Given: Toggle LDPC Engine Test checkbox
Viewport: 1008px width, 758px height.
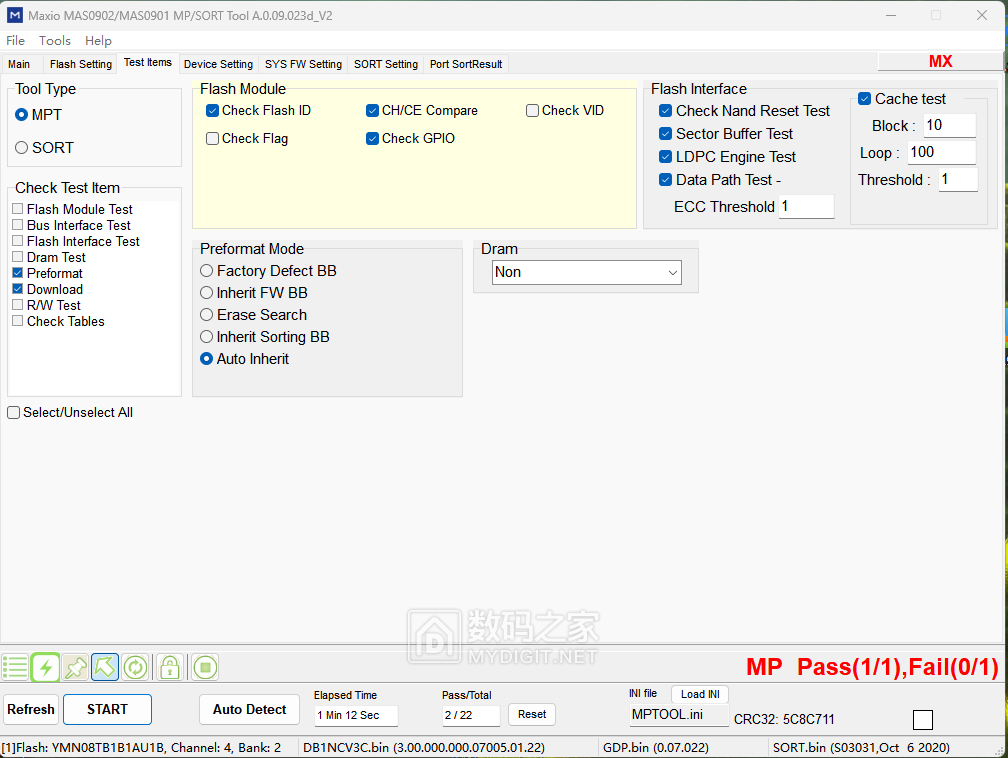Looking at the screenshot, I should click(x=665, y=157).
